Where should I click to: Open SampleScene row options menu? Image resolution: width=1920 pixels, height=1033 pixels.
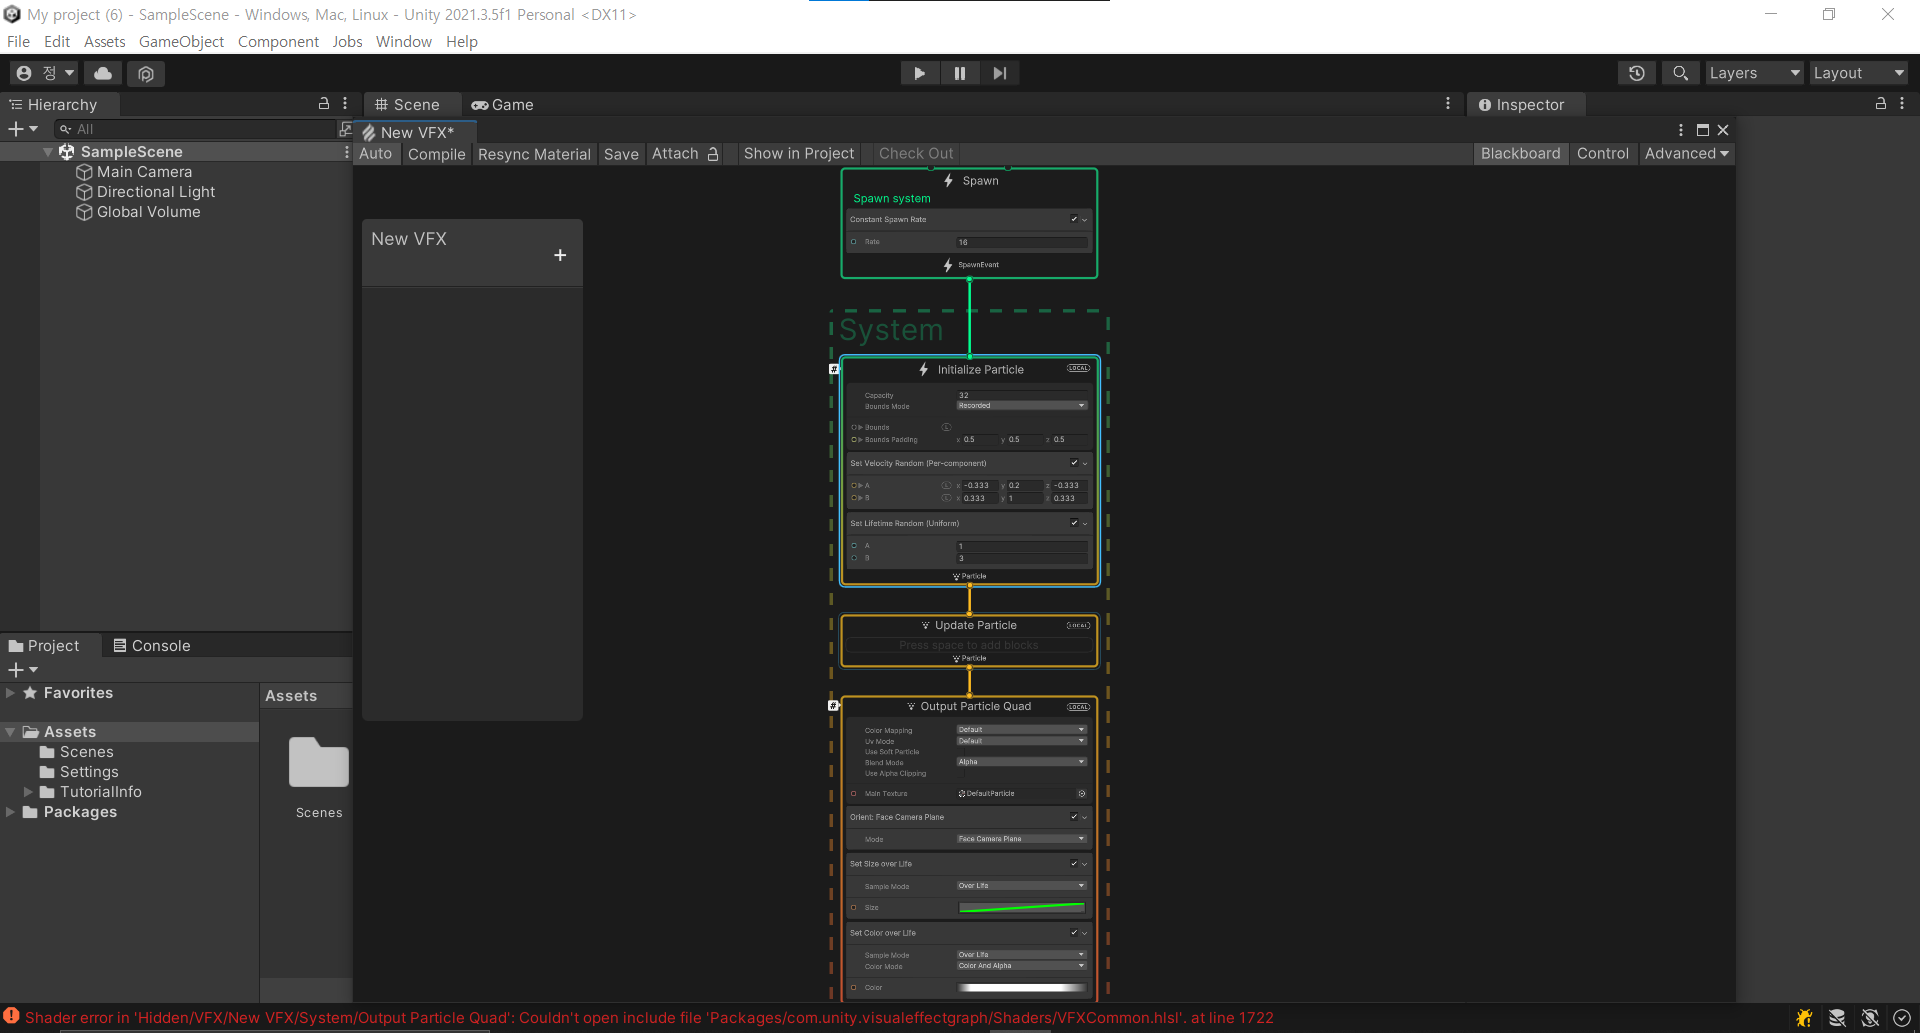[347, 152]
